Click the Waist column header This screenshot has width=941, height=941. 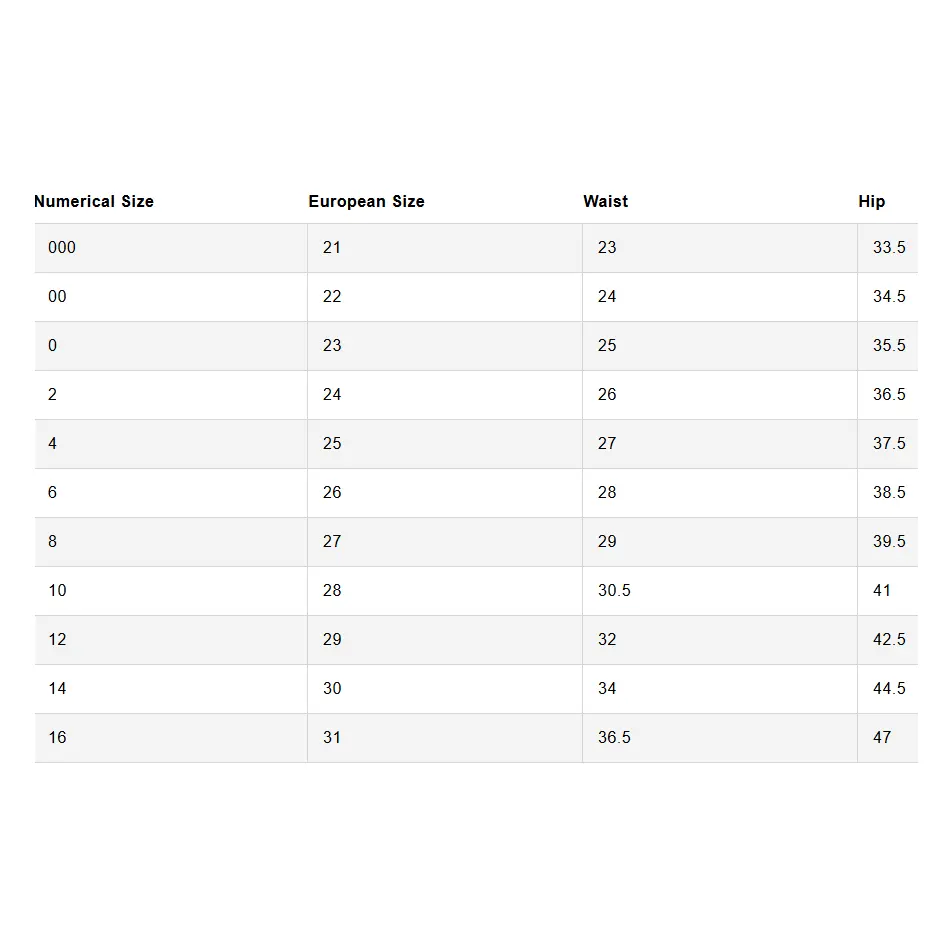pyautogui.click(x=605, y=201)
